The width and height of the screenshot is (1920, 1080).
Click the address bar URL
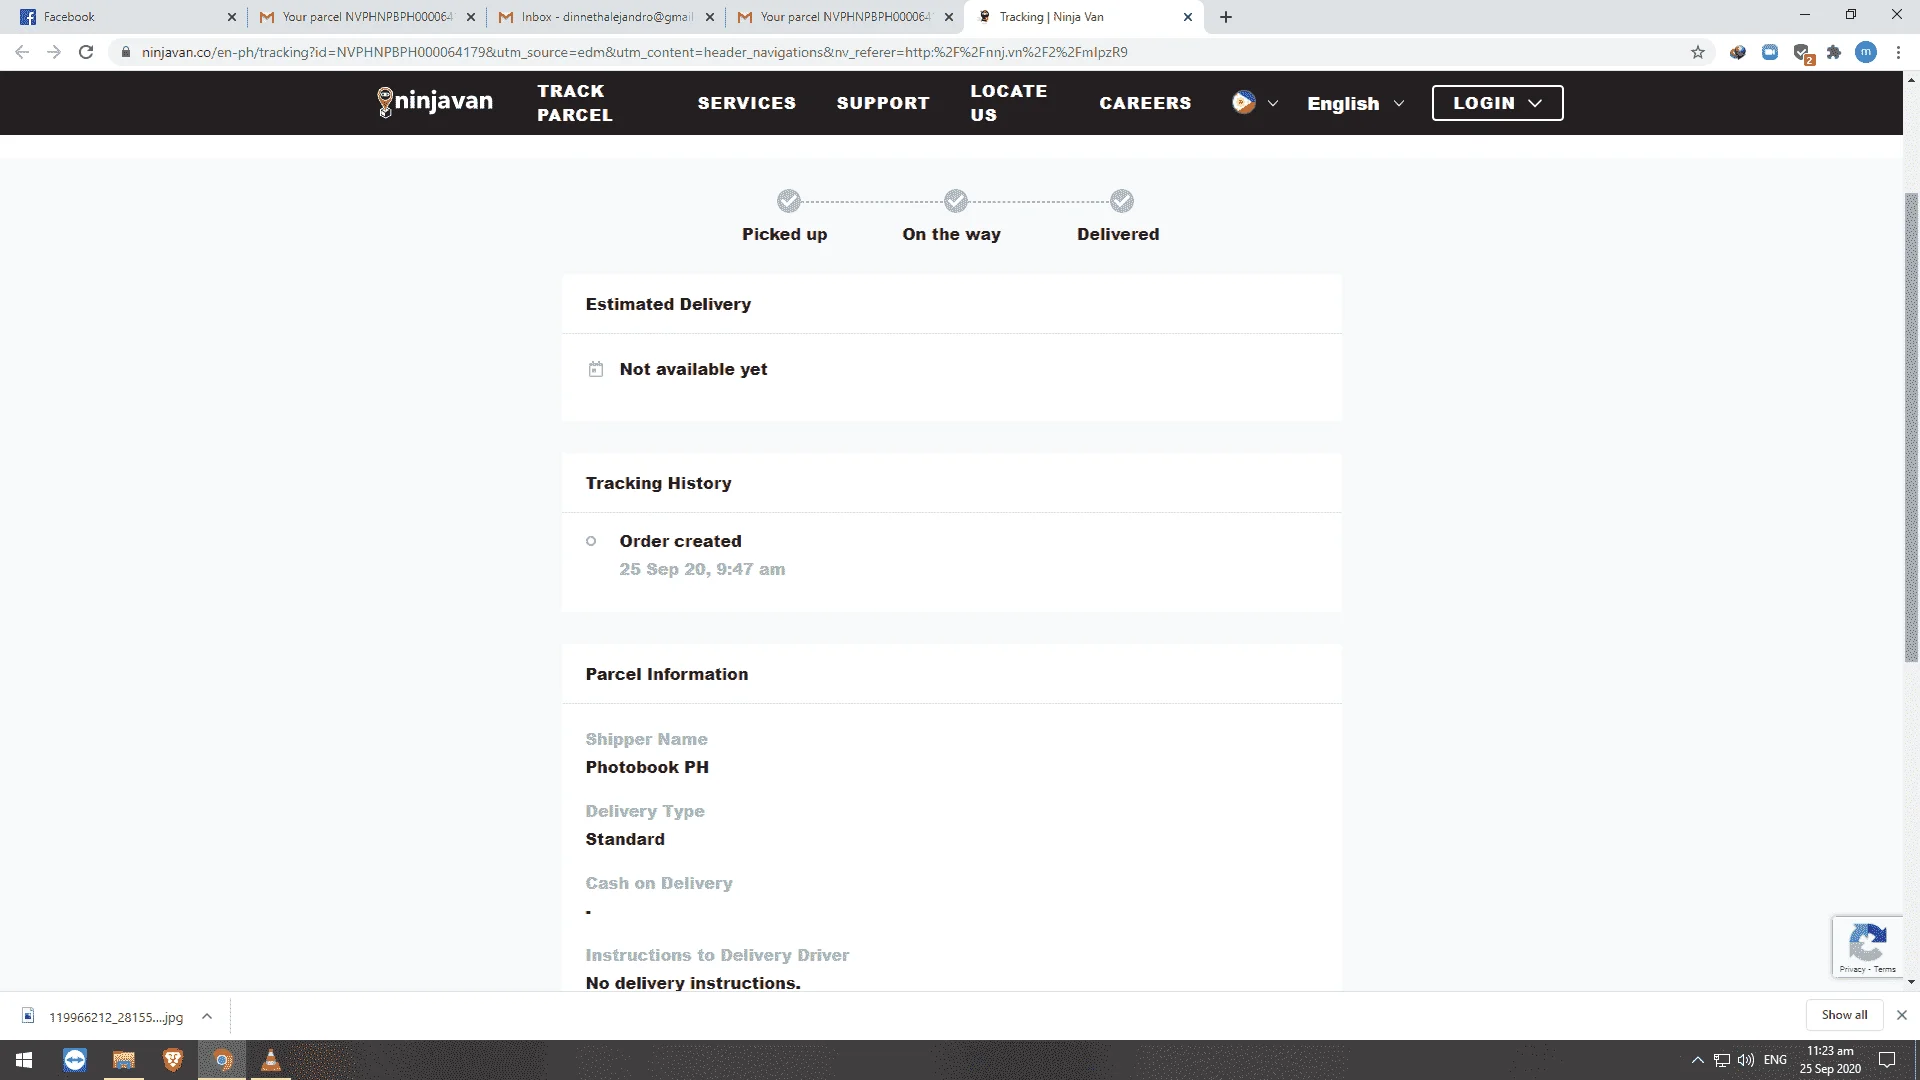click(x=634, y=52)
